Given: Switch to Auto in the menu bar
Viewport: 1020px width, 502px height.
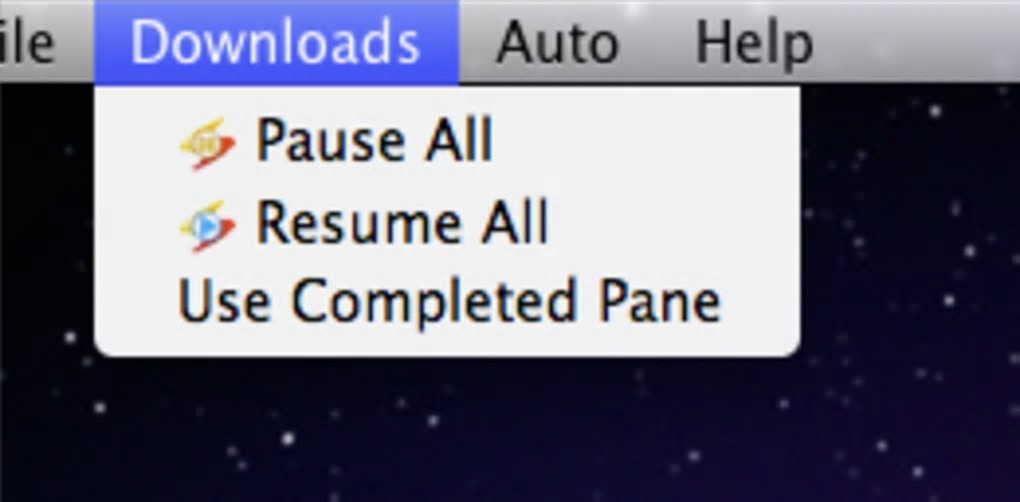Looking at the screenshot, I should [x=557, y=43].
